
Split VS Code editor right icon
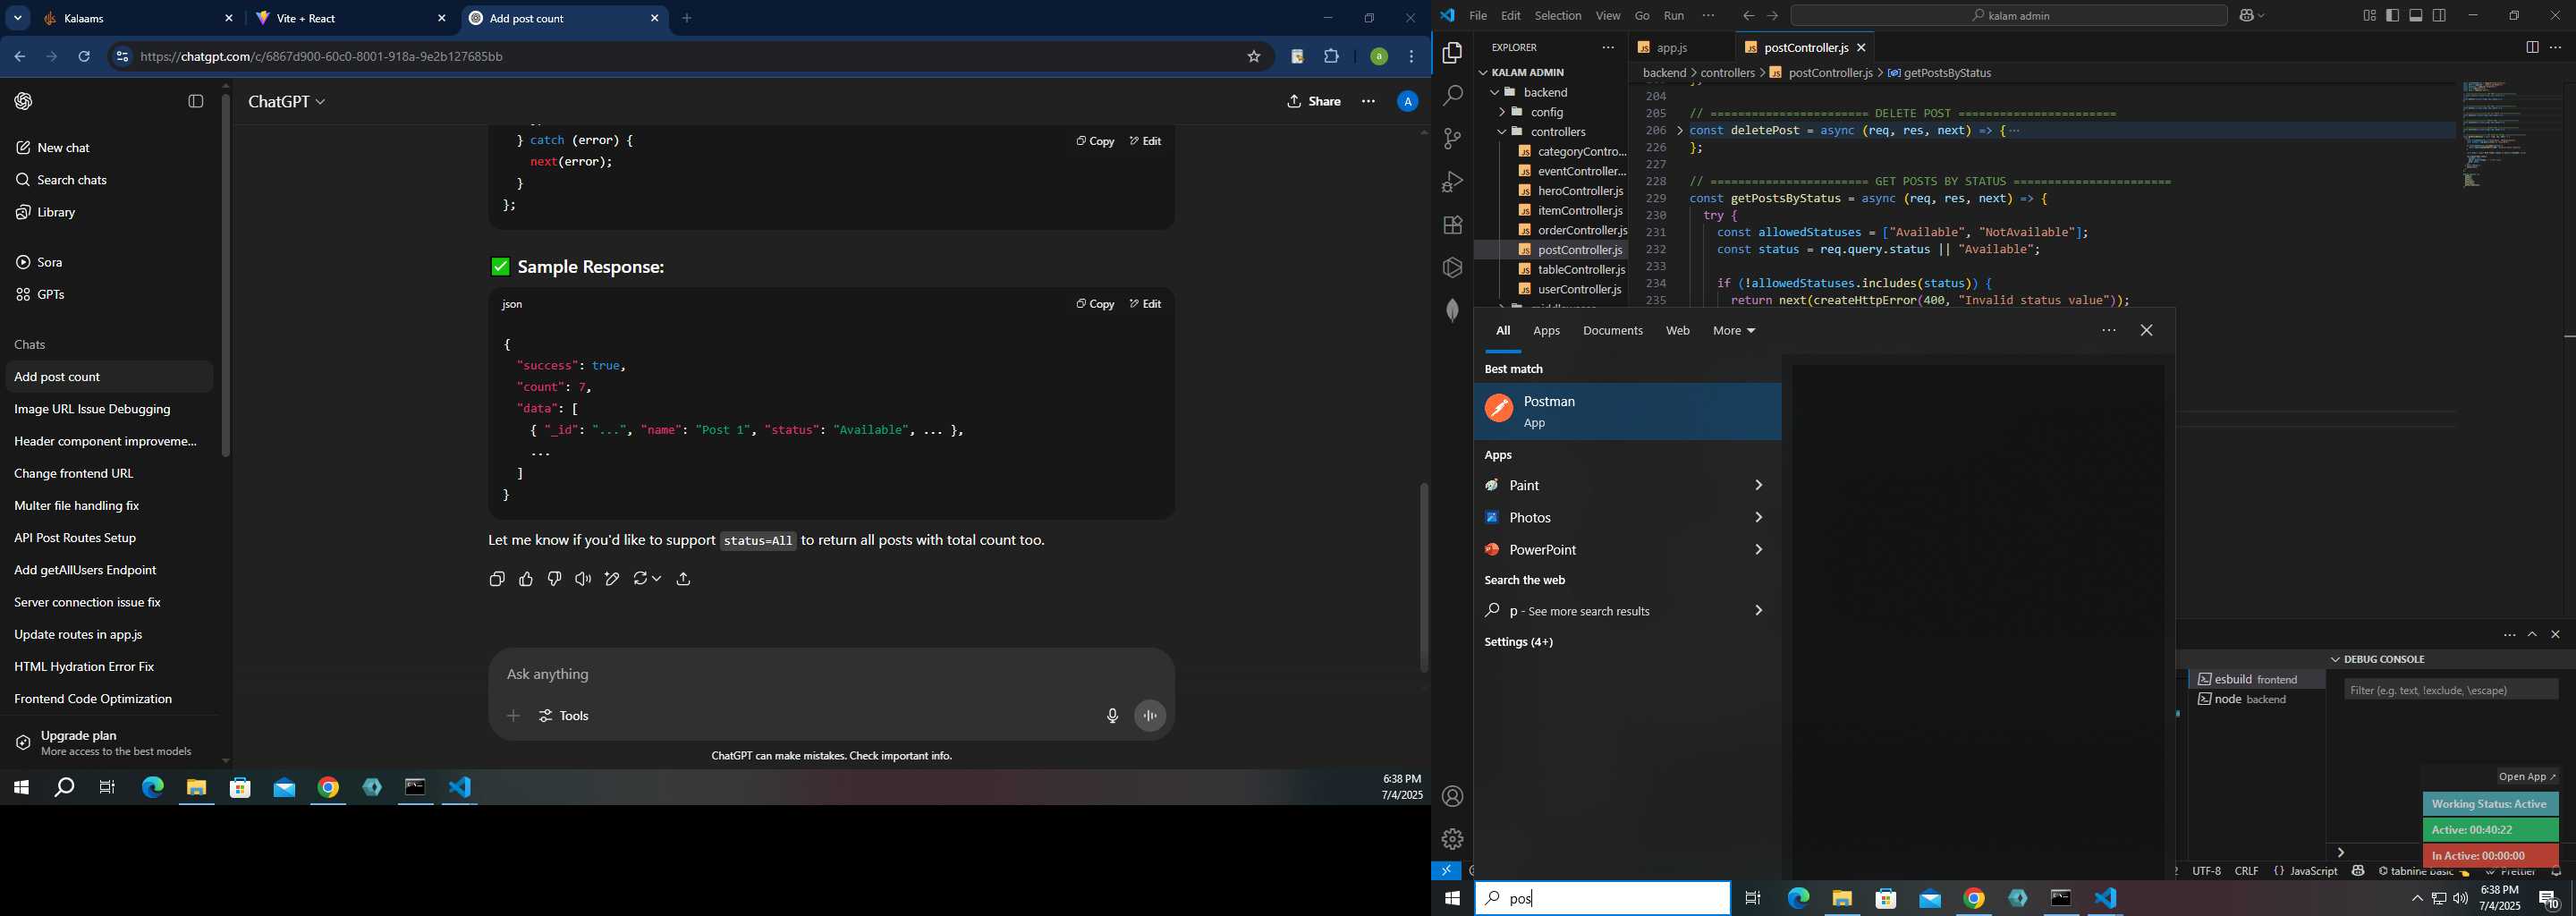point(2532,48)
